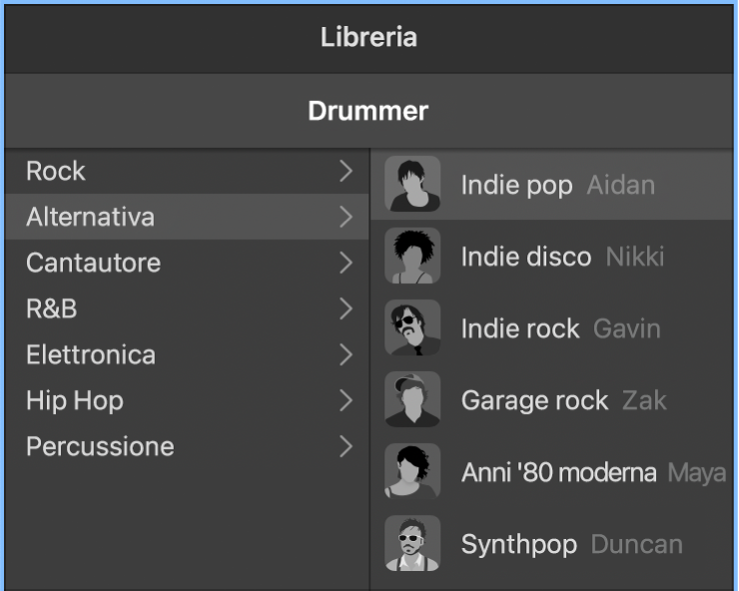Click the Libreria panel title
The width and height of the screenshot is (739, 591).
[369, 37]
